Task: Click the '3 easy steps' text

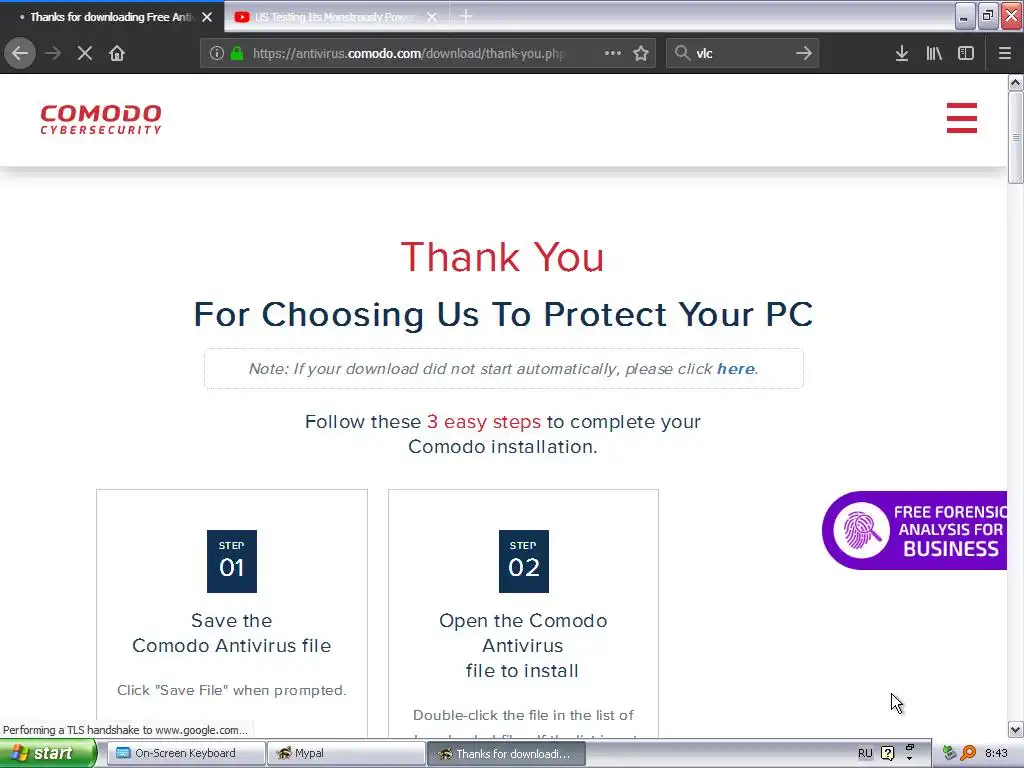Action: click(x=484, y=422)
